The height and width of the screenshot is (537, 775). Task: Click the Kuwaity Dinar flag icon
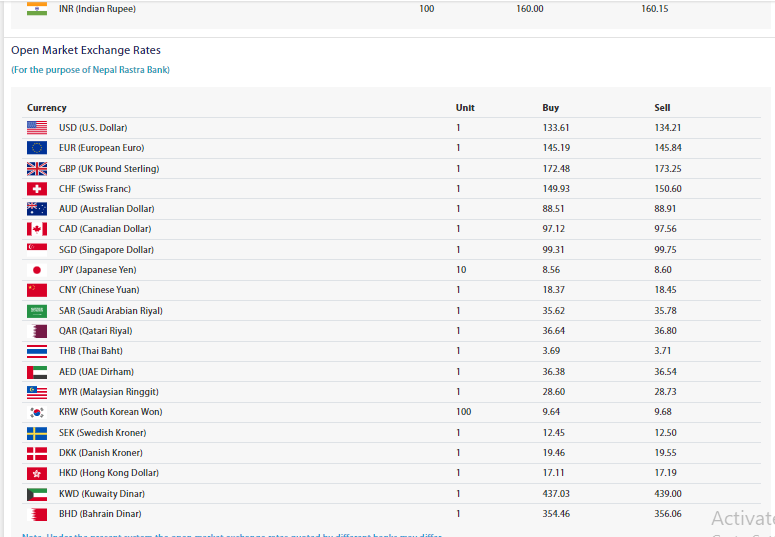pos(37,494)
